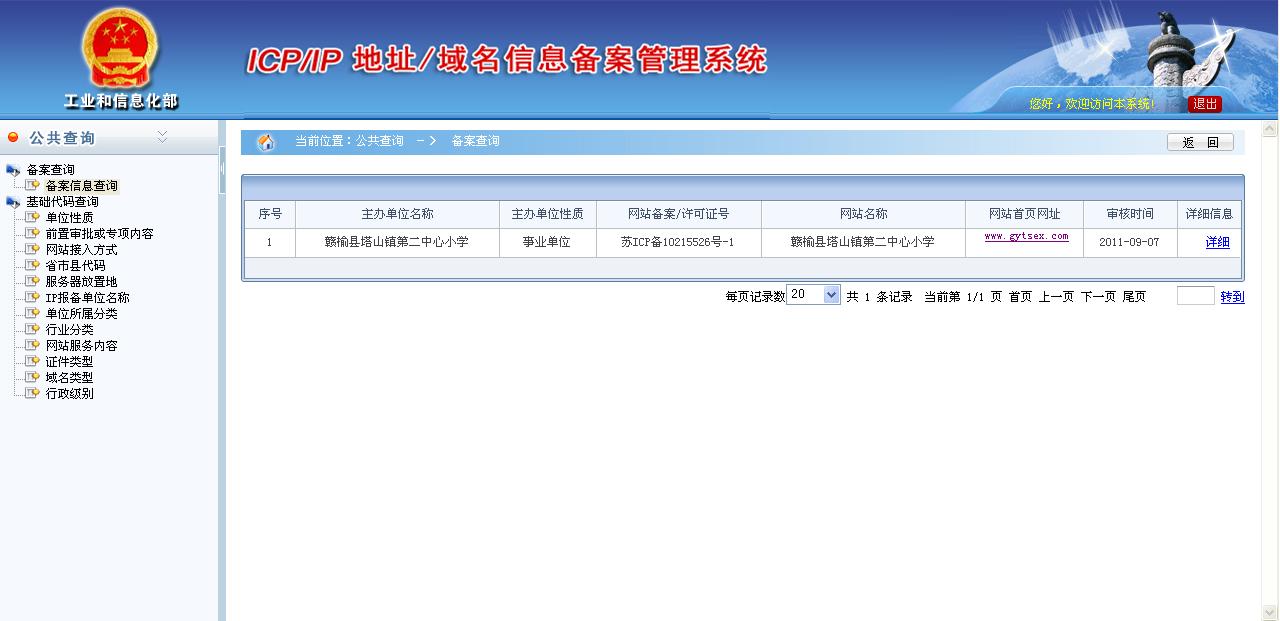Click the icon beside IP报备单位名称
Image resolution: width=1280 pixels, height=621 pixels.
click(33, 297)
